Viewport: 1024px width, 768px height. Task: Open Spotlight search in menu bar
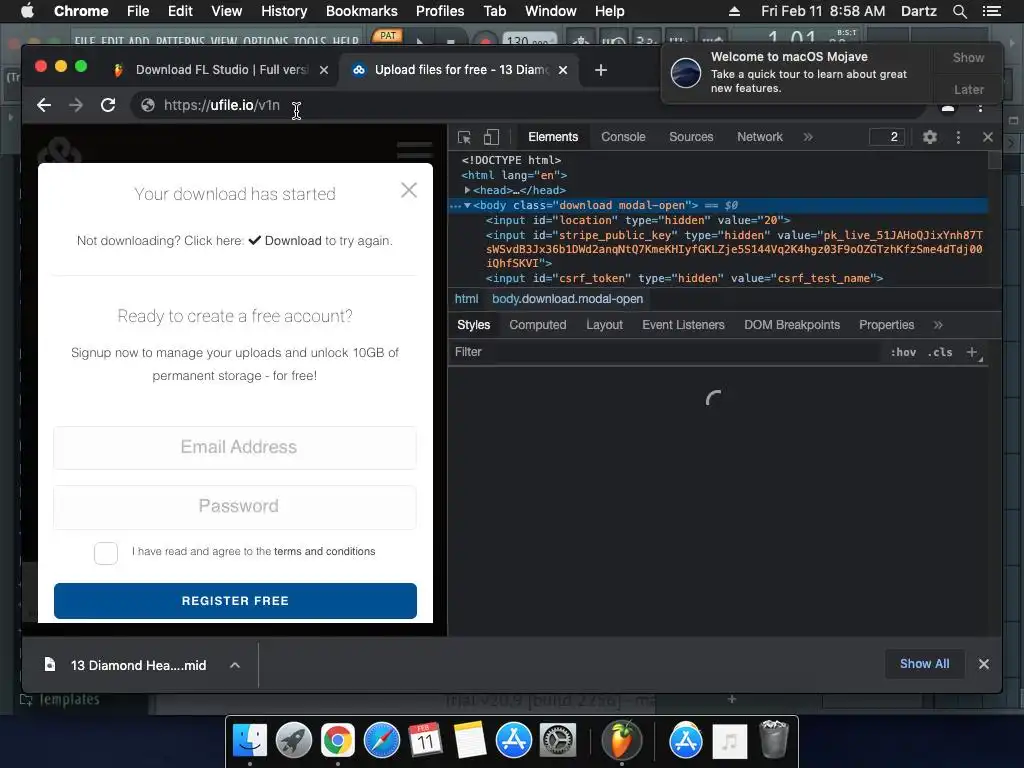click(x=959, y=11)
